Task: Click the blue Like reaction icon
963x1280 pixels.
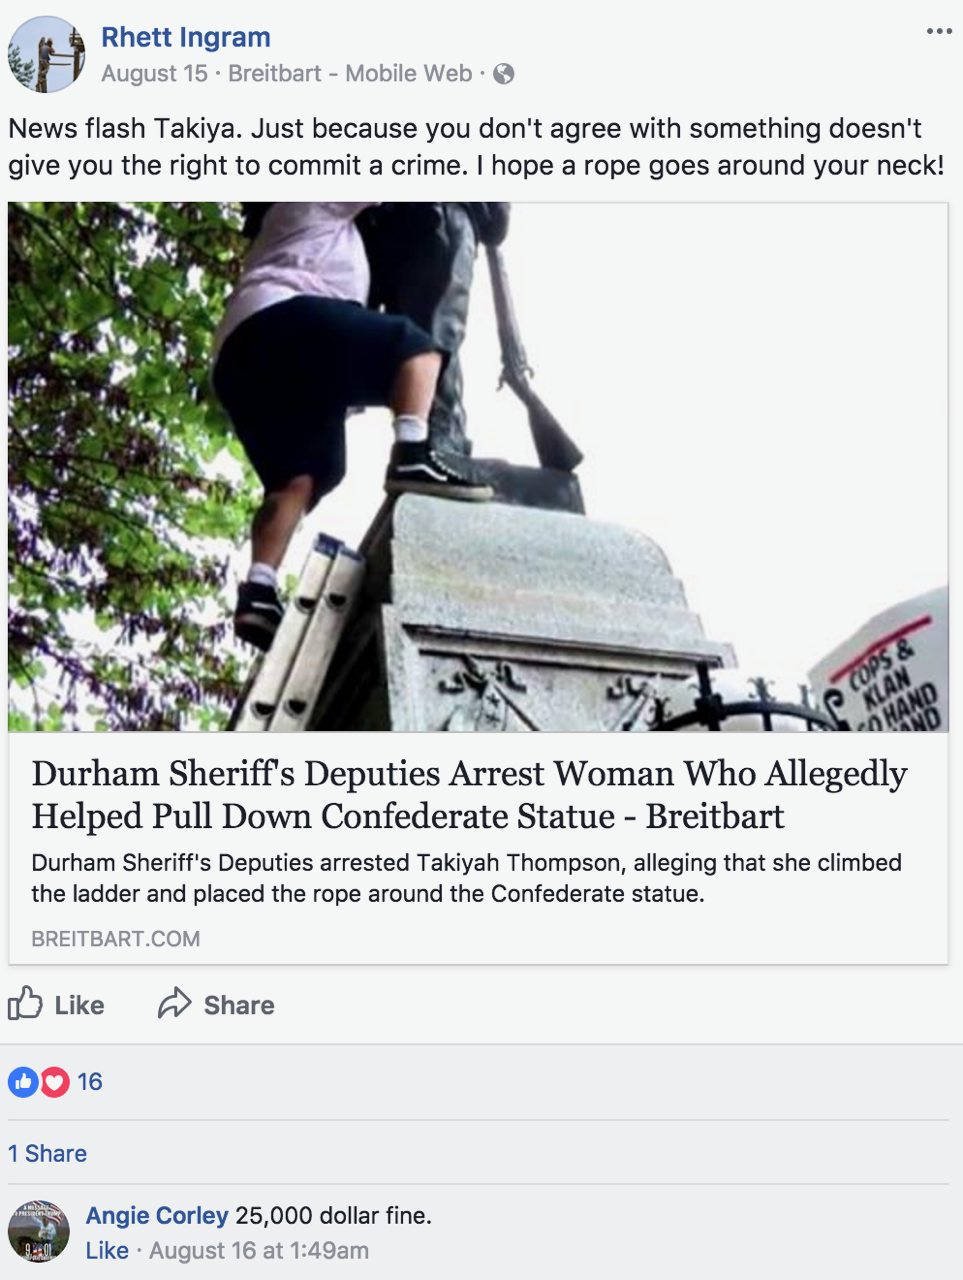Action: [23, 1081]
